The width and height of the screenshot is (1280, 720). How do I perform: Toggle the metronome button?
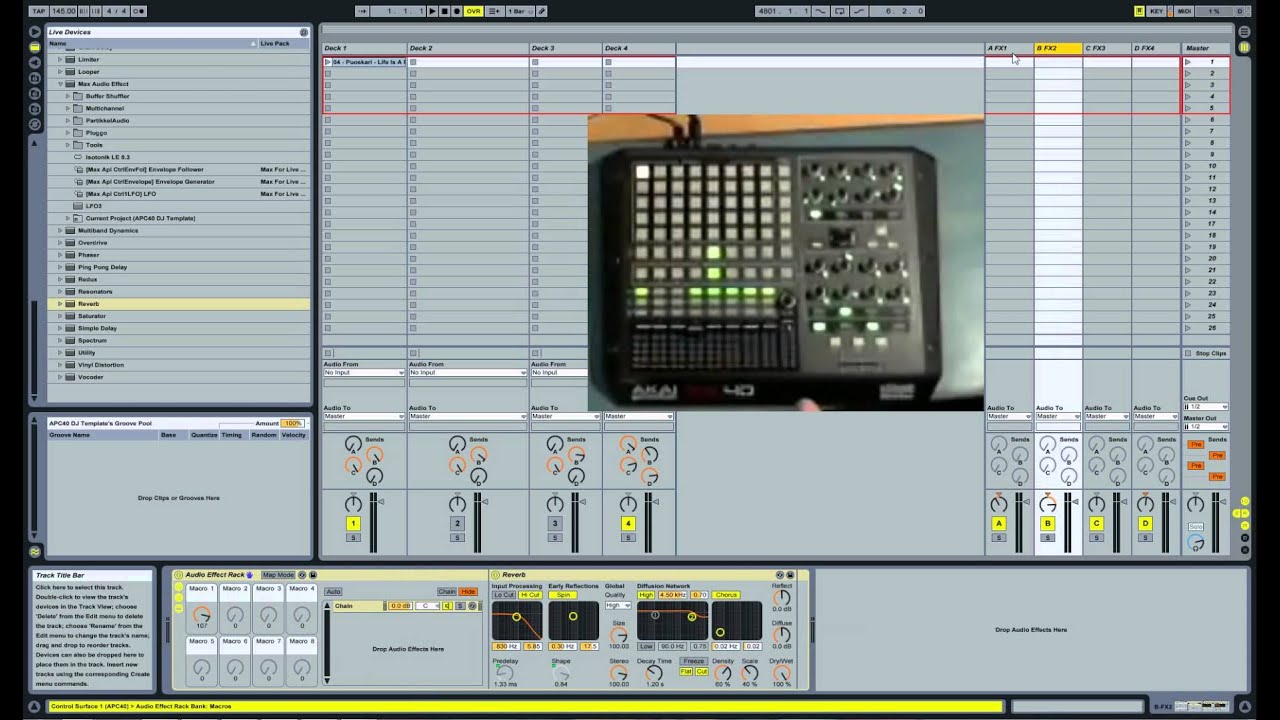138,11
